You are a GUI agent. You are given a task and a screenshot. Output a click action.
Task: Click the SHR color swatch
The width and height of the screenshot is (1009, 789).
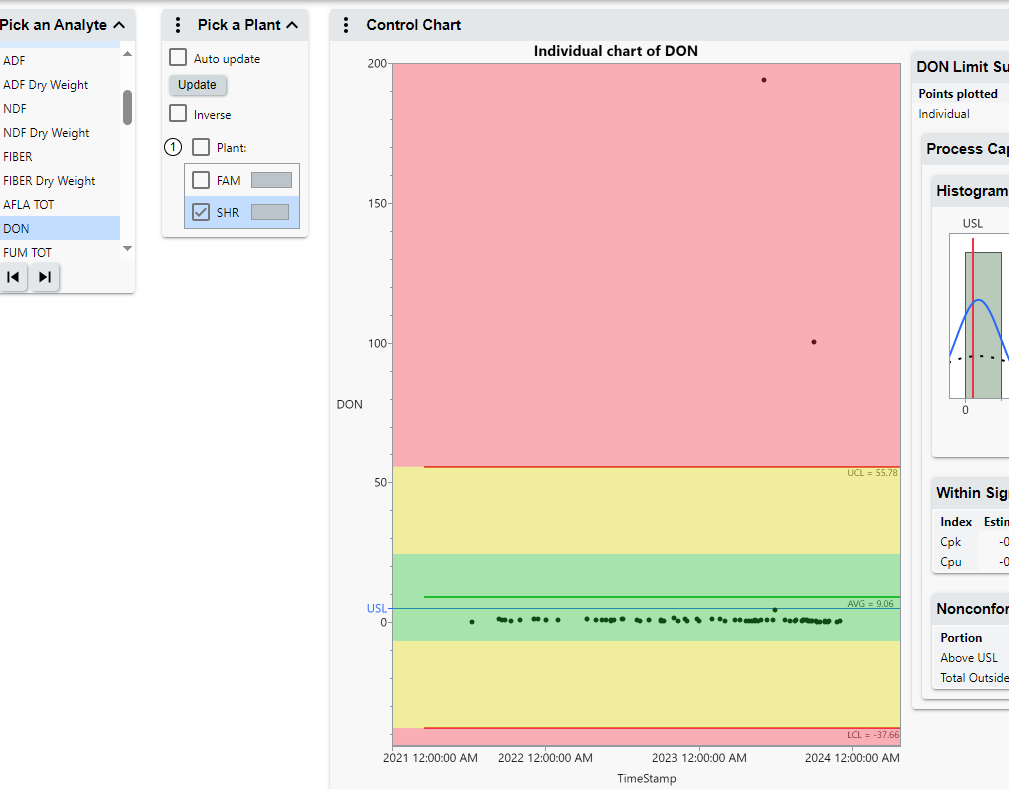(x=269, y=212)
